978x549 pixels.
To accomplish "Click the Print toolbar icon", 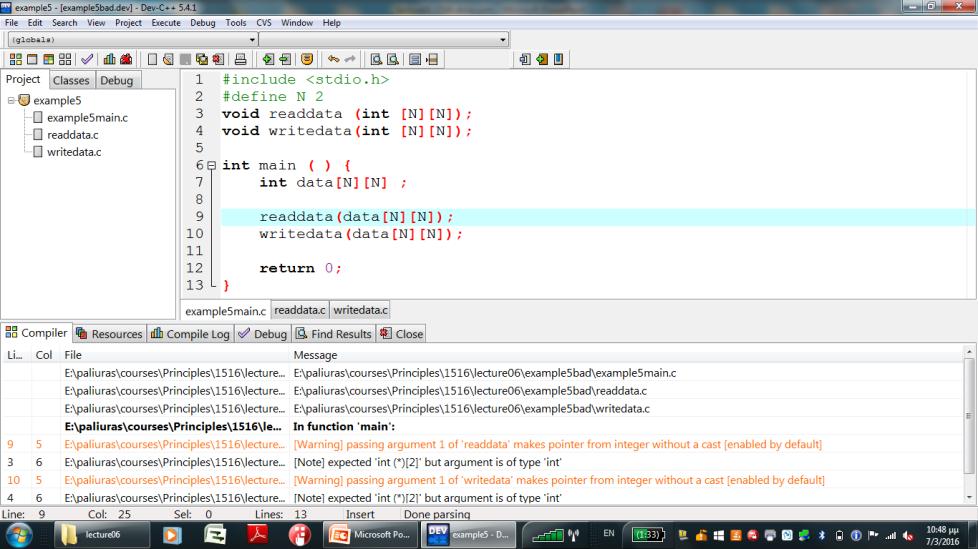I will [x=240, y=59].
